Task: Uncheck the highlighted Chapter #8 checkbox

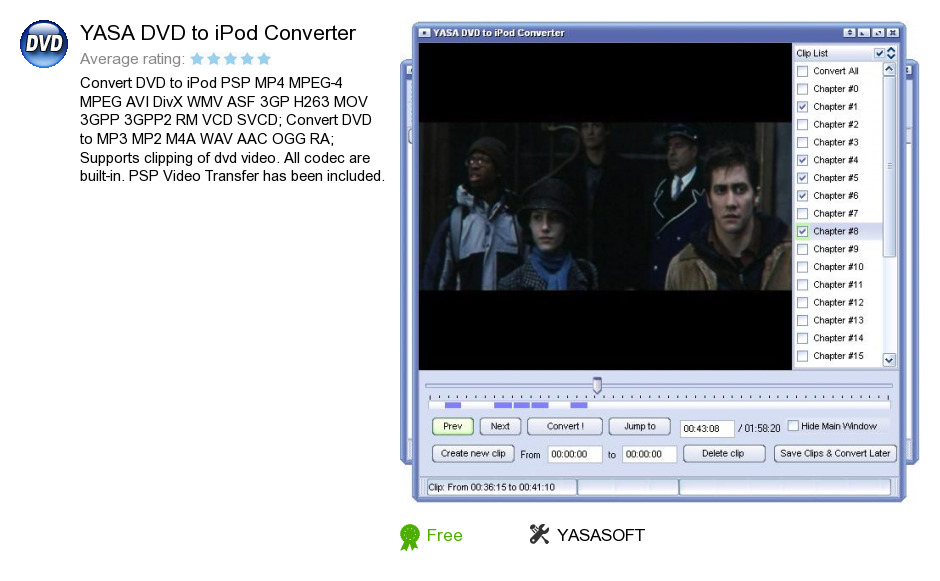Action: point(802,231)
